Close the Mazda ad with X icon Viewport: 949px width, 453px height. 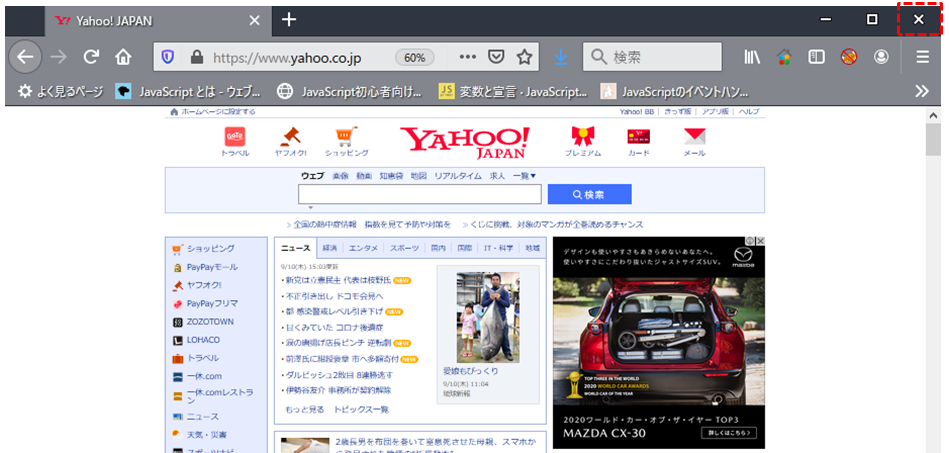coord(761,241)
